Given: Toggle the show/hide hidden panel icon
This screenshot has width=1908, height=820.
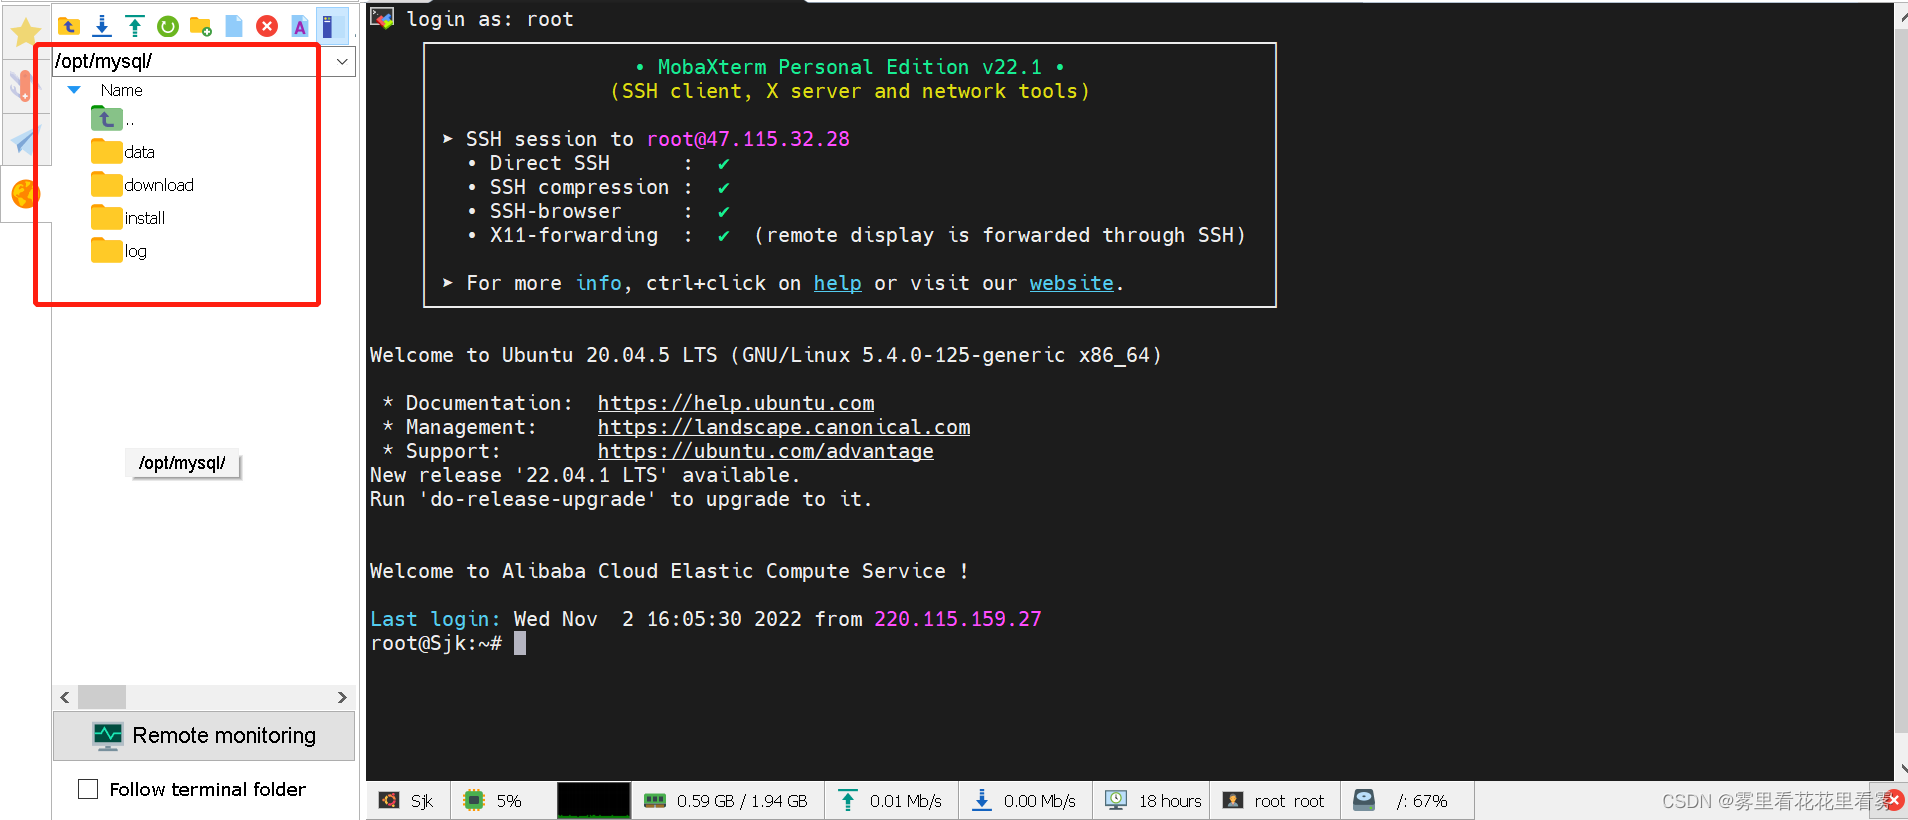Looking at the screenshot, I should [x=331, y=26].
